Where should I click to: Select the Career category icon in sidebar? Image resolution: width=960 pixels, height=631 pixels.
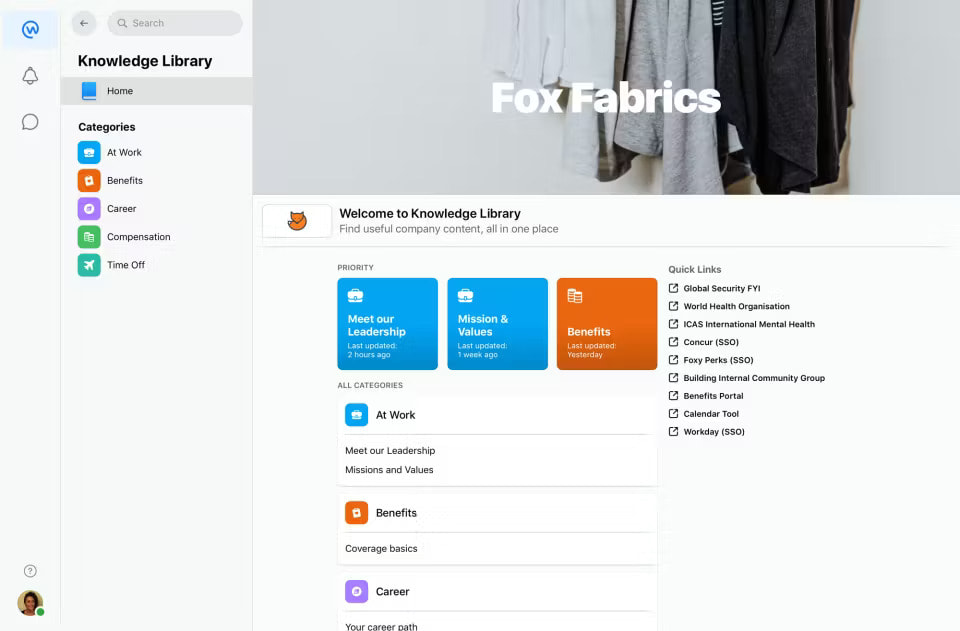(x=88, y=208)
